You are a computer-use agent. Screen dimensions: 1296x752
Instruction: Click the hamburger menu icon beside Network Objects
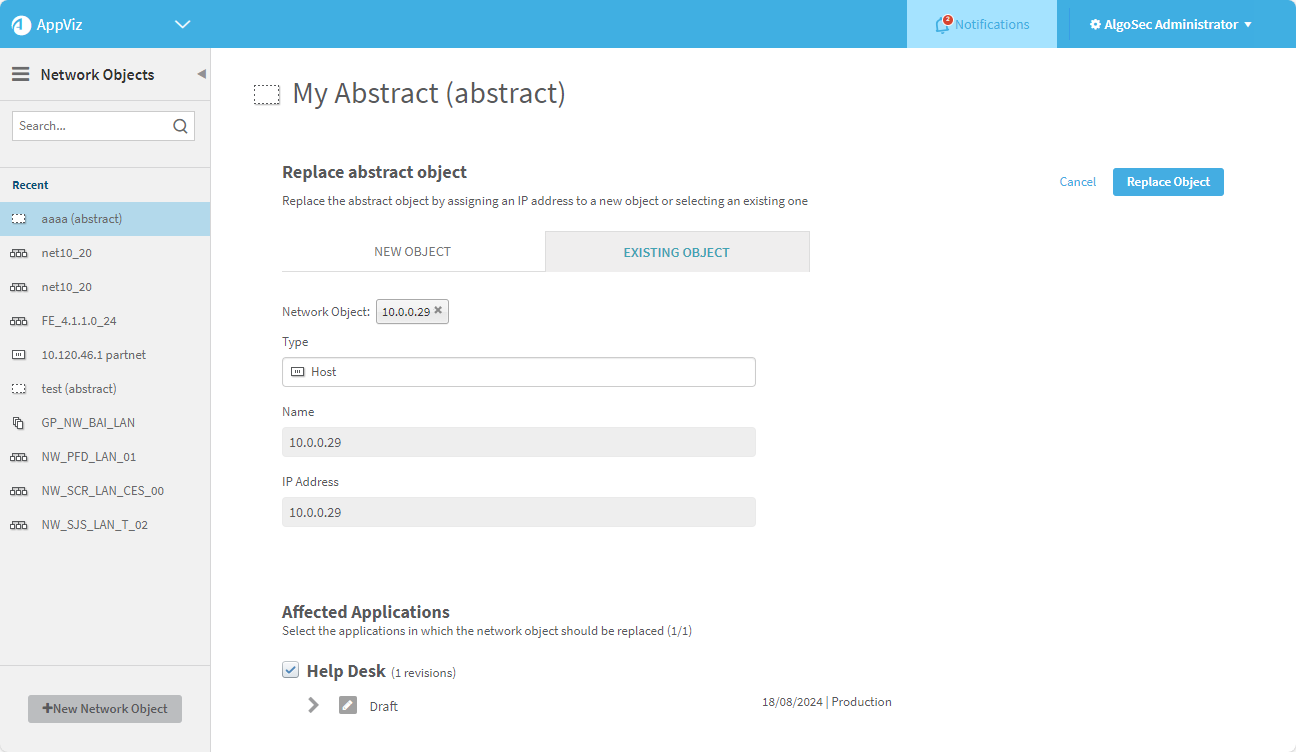20,74
